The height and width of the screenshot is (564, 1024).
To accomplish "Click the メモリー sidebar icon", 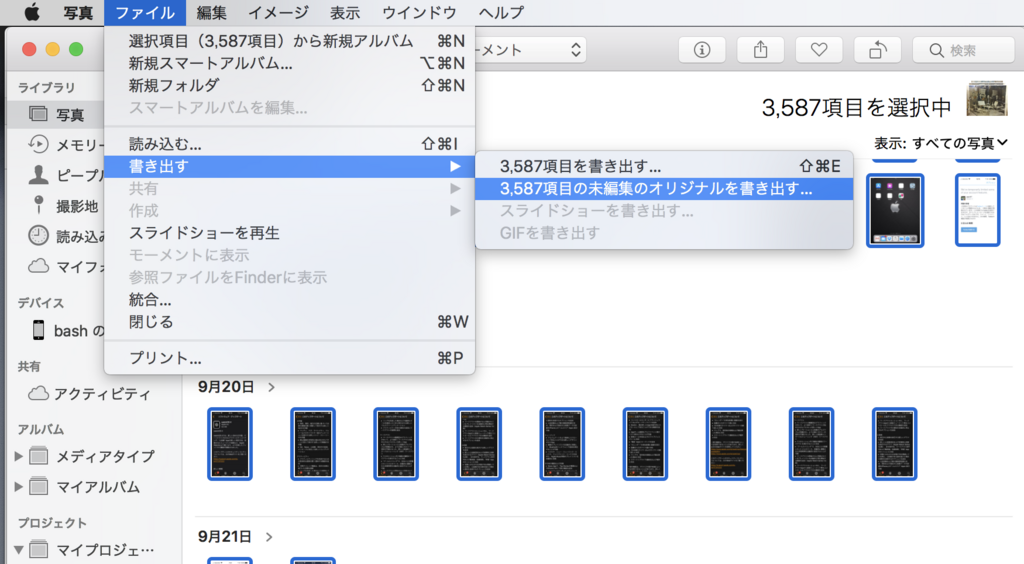I will click(x=39, y=144).
